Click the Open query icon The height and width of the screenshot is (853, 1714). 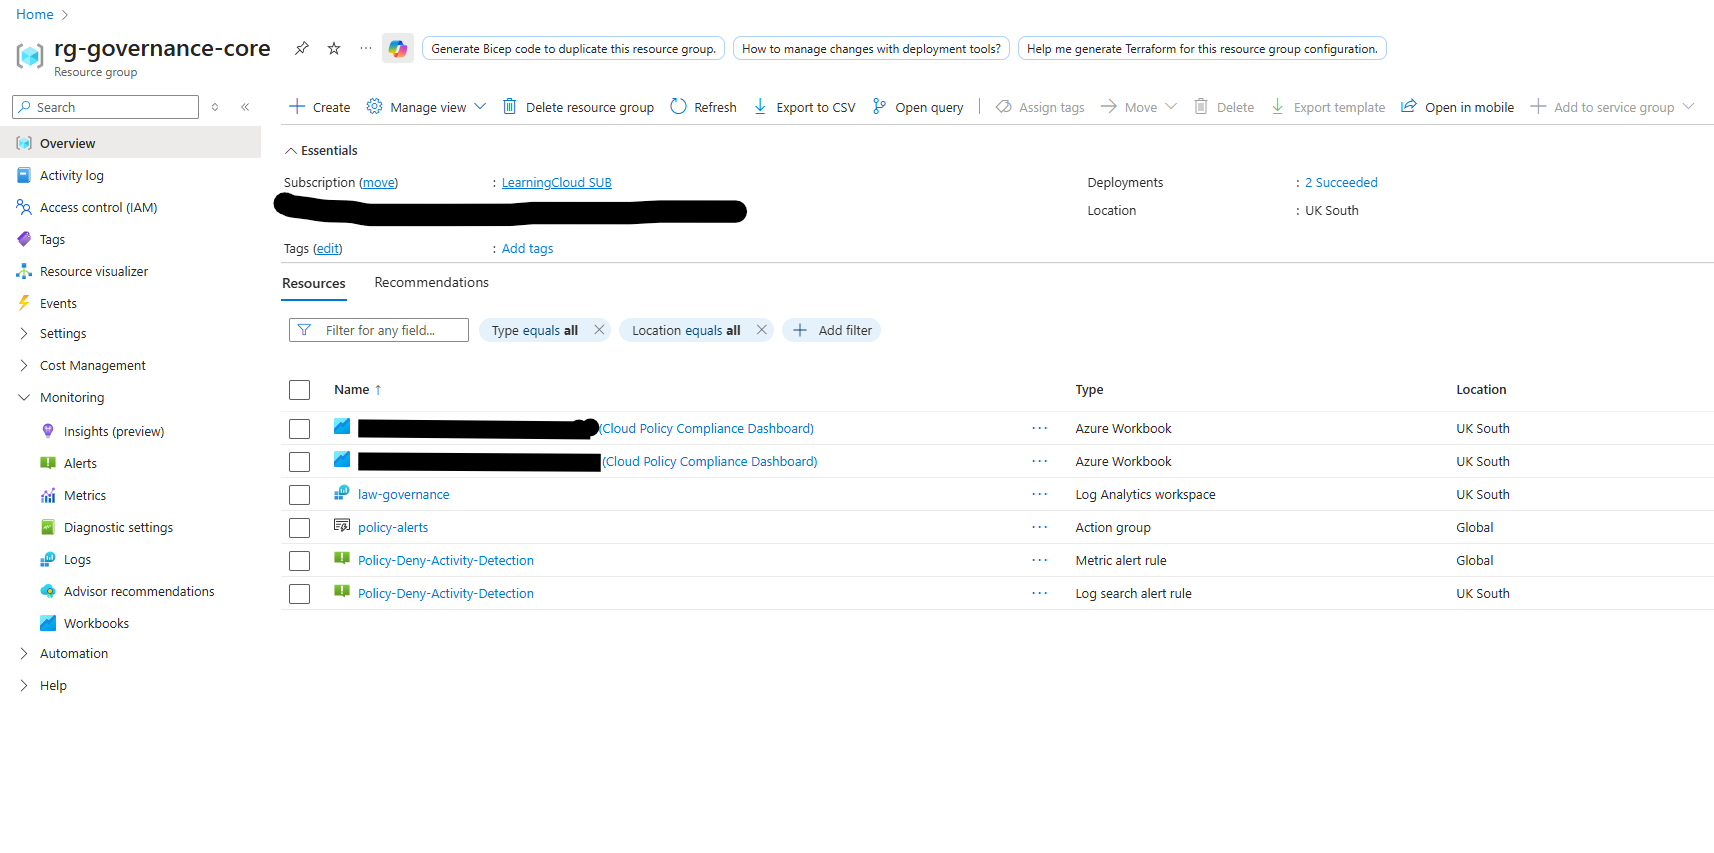(879, 106)
